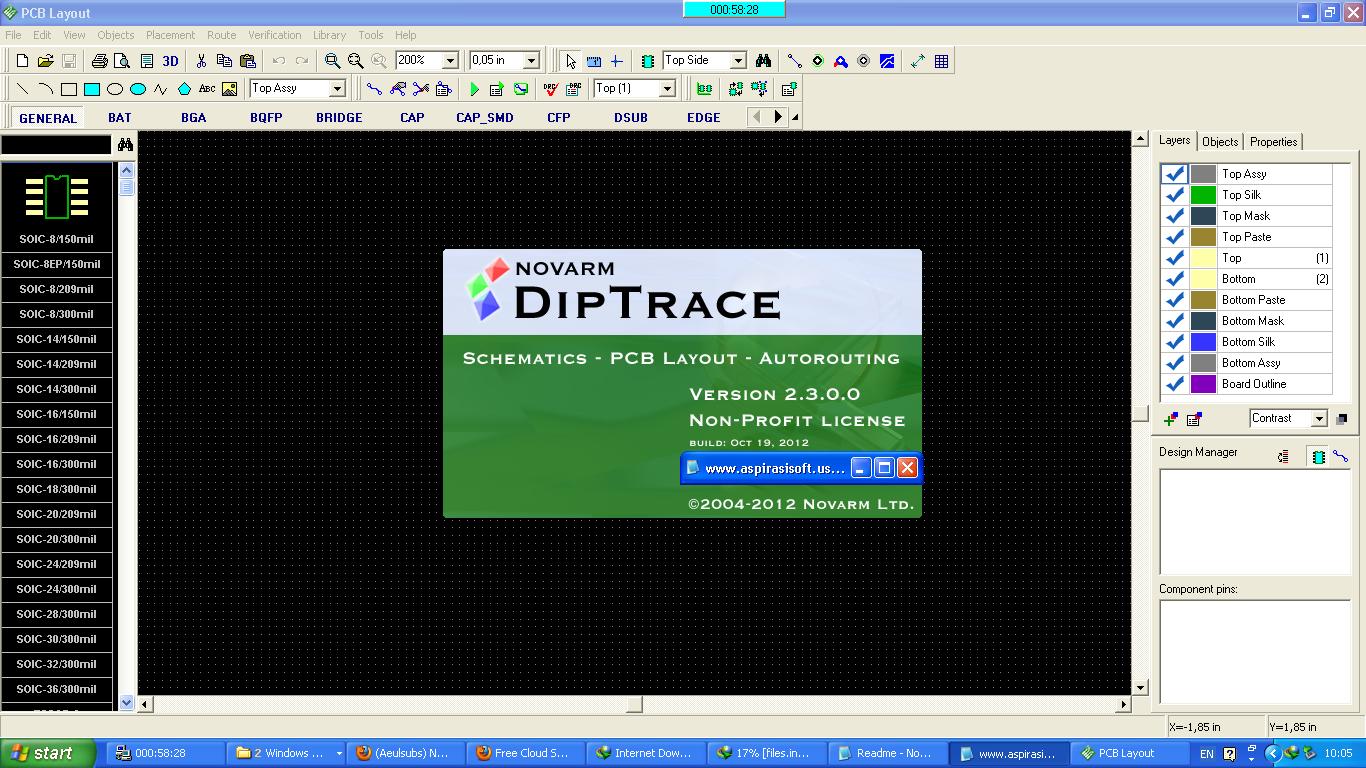
Task: Open the Top Side placement dropdown
Action: 737,61
